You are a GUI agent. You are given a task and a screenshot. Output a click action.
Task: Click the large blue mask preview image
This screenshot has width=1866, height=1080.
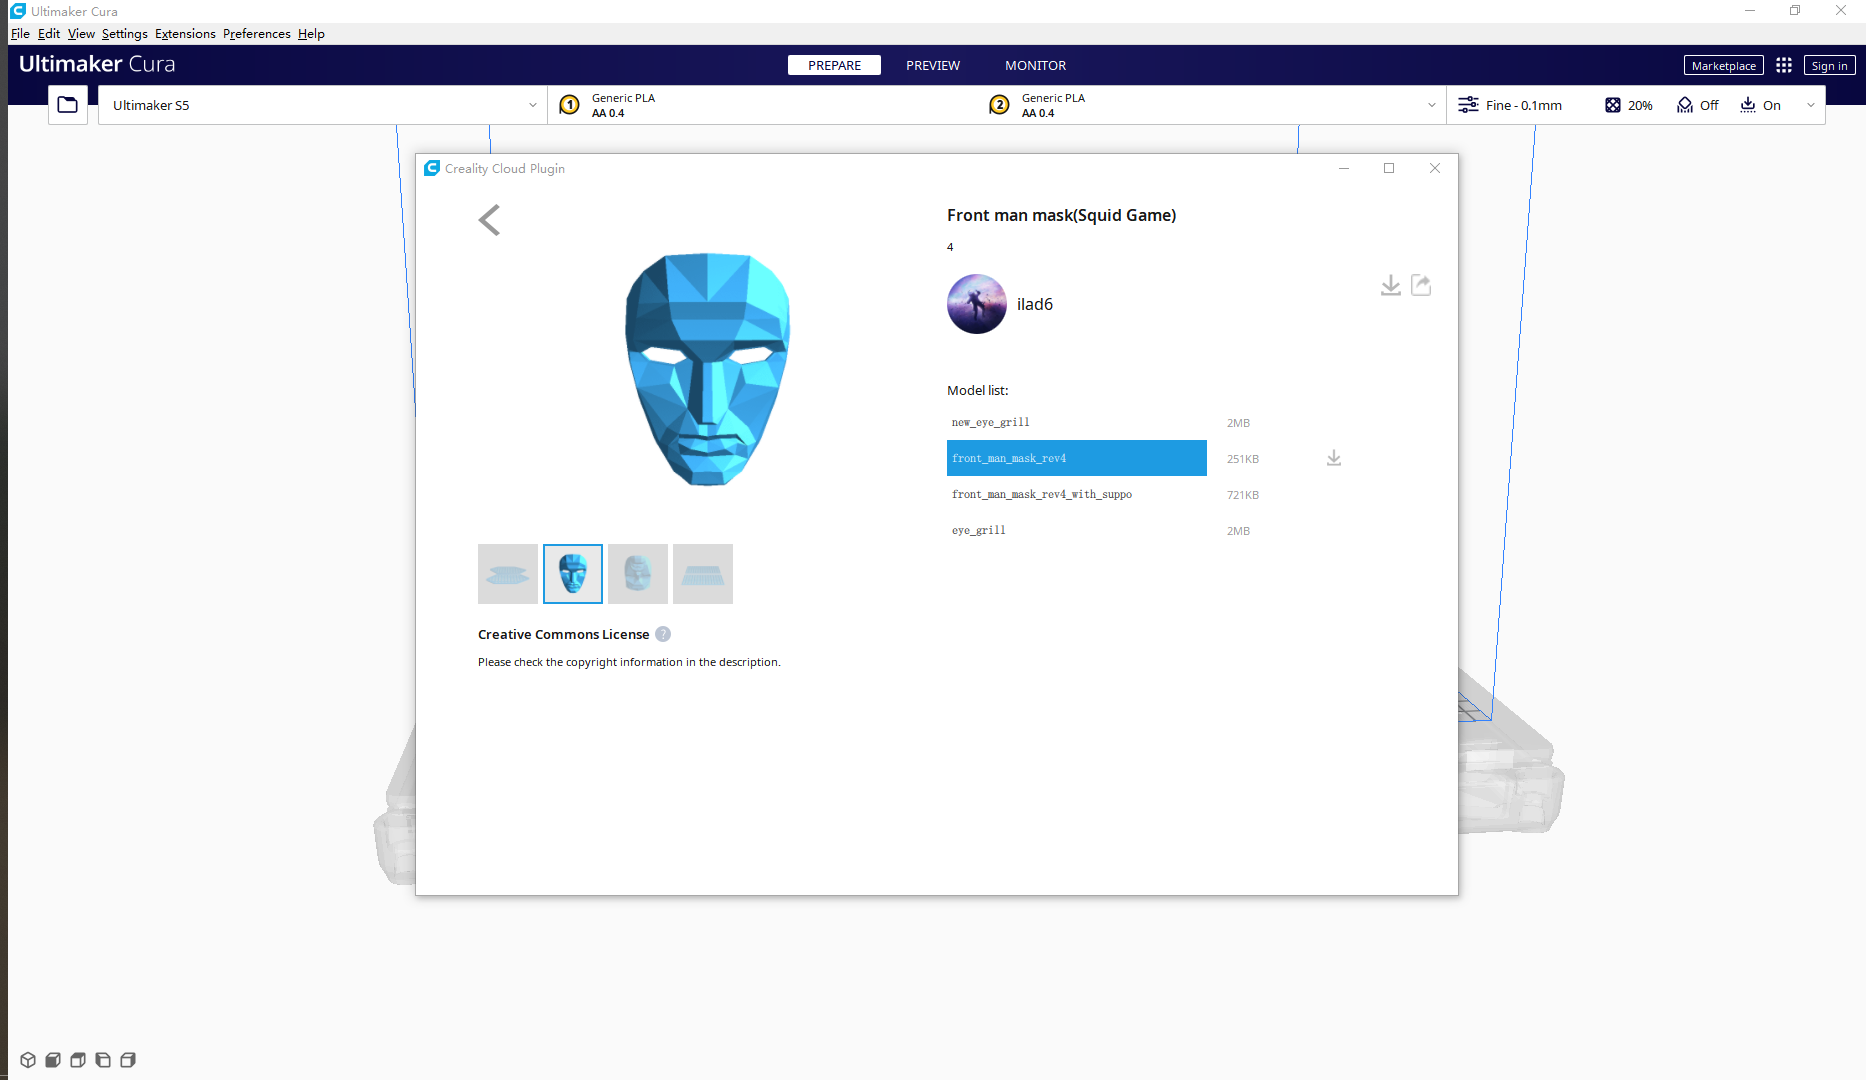tap(707, 369)
